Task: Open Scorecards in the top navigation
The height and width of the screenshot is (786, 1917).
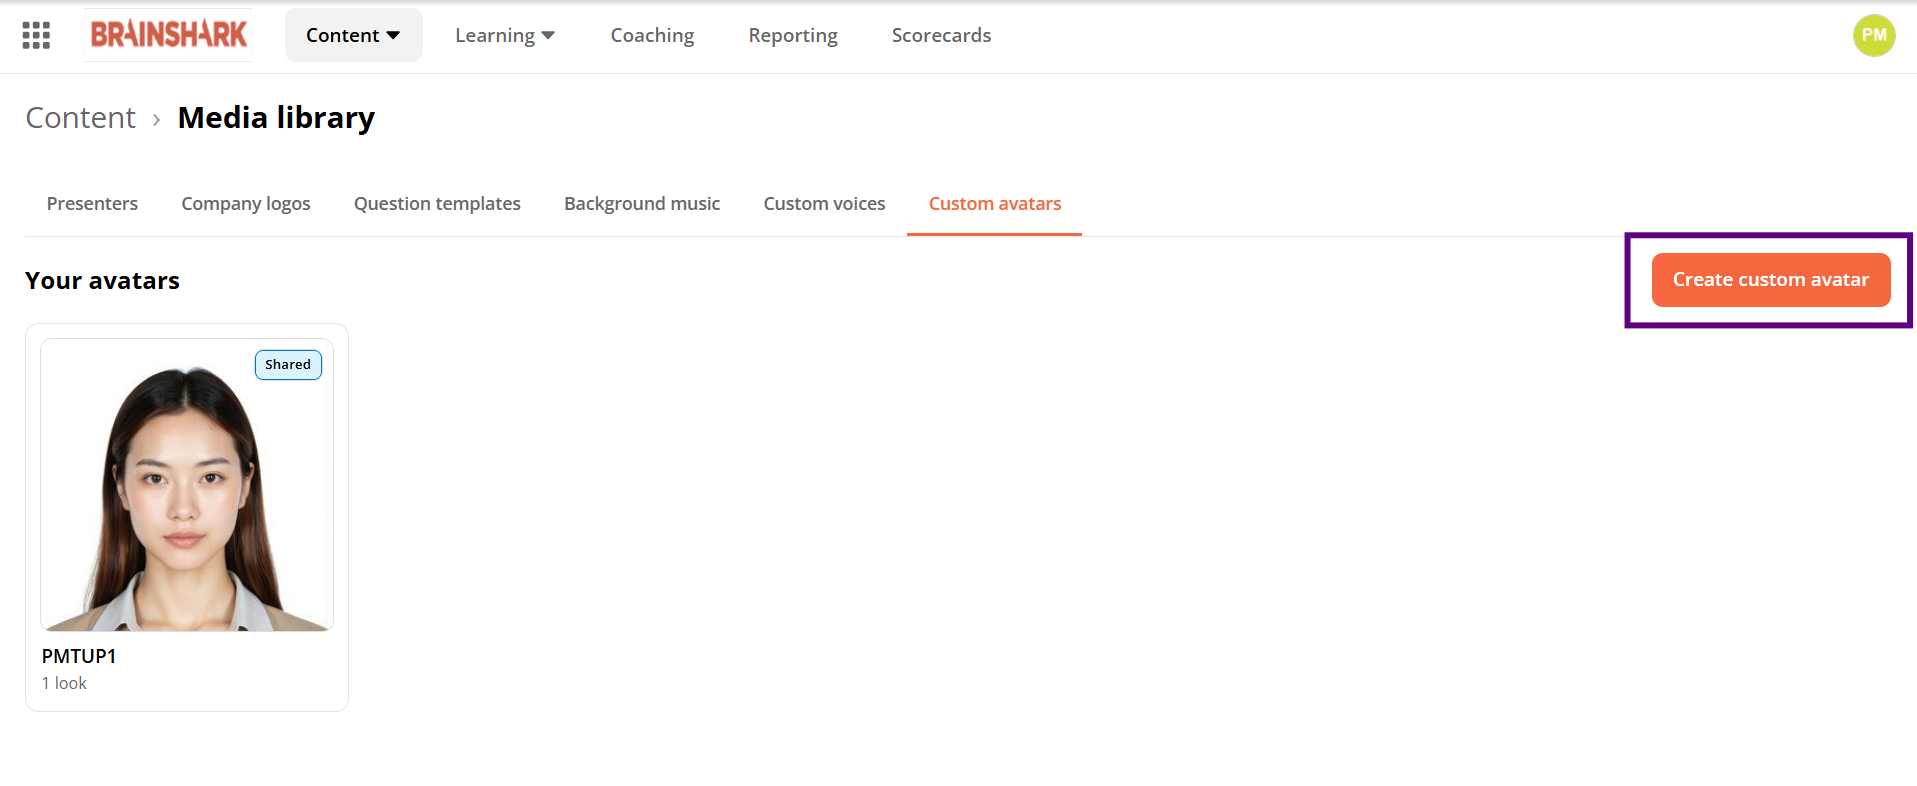Action: pyautogui.click(x=941, y=35)
